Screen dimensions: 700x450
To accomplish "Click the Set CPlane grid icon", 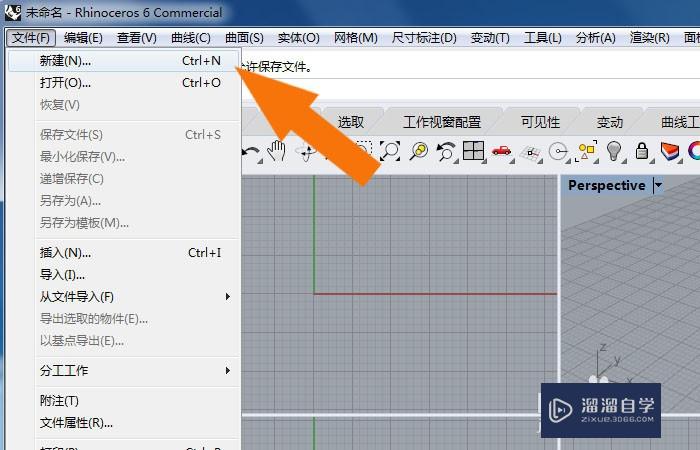I will 530,153.
